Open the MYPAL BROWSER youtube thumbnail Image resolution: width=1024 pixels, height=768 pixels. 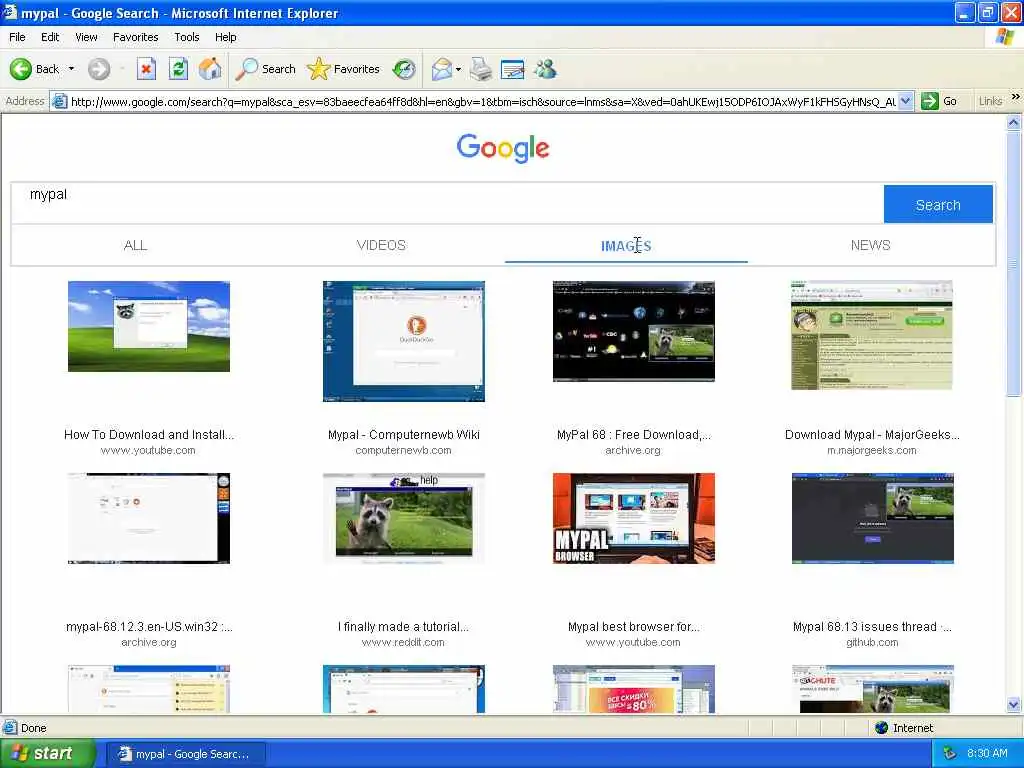pos(633,519)
